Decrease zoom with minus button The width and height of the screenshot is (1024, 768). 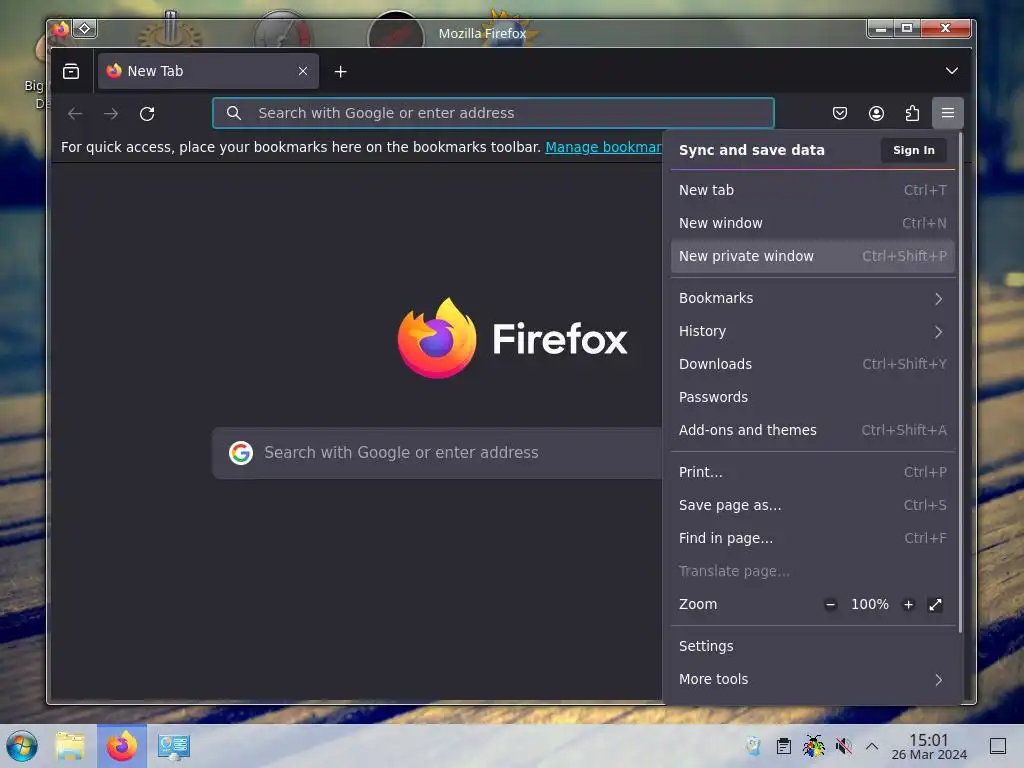pyautogui.click(x=830, y=605)
